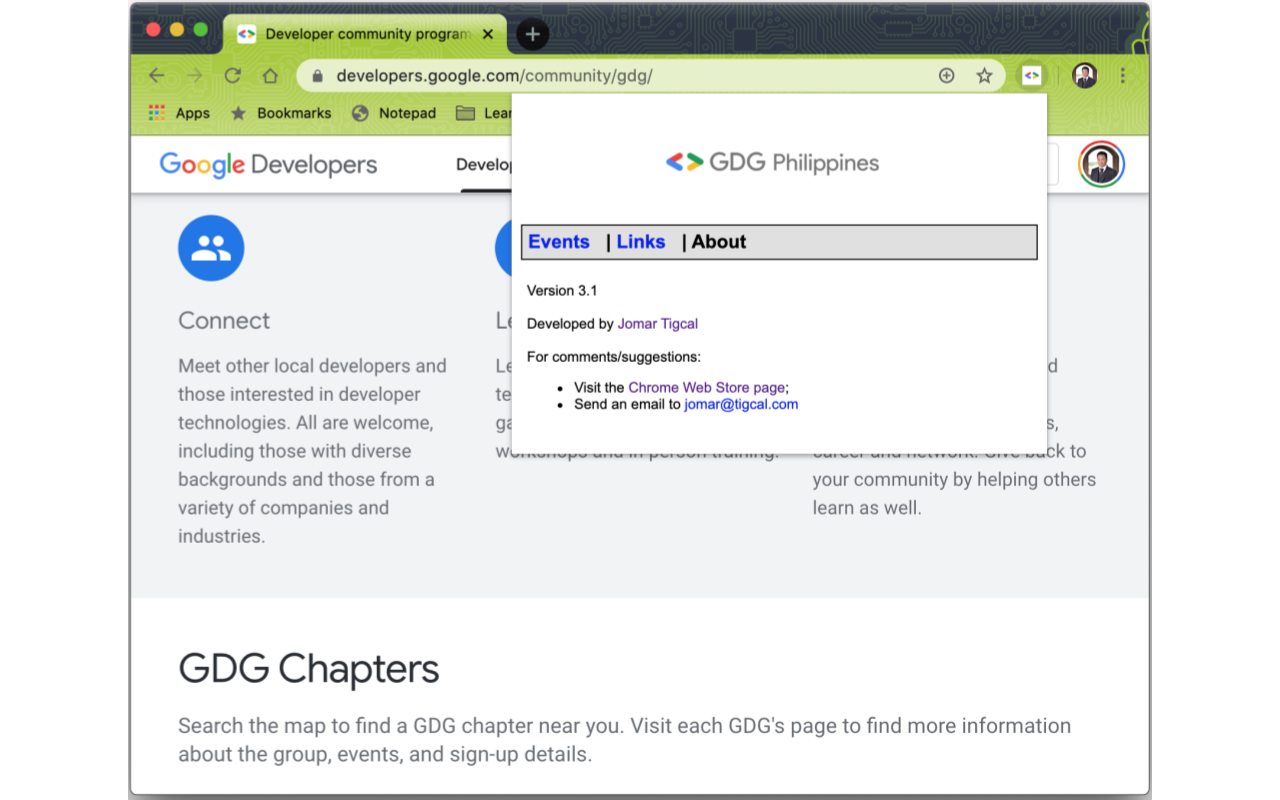This screenshot has height=800, width=1280.
Task: Click the plus circle icon in address bar
Action: pos(946,76)
